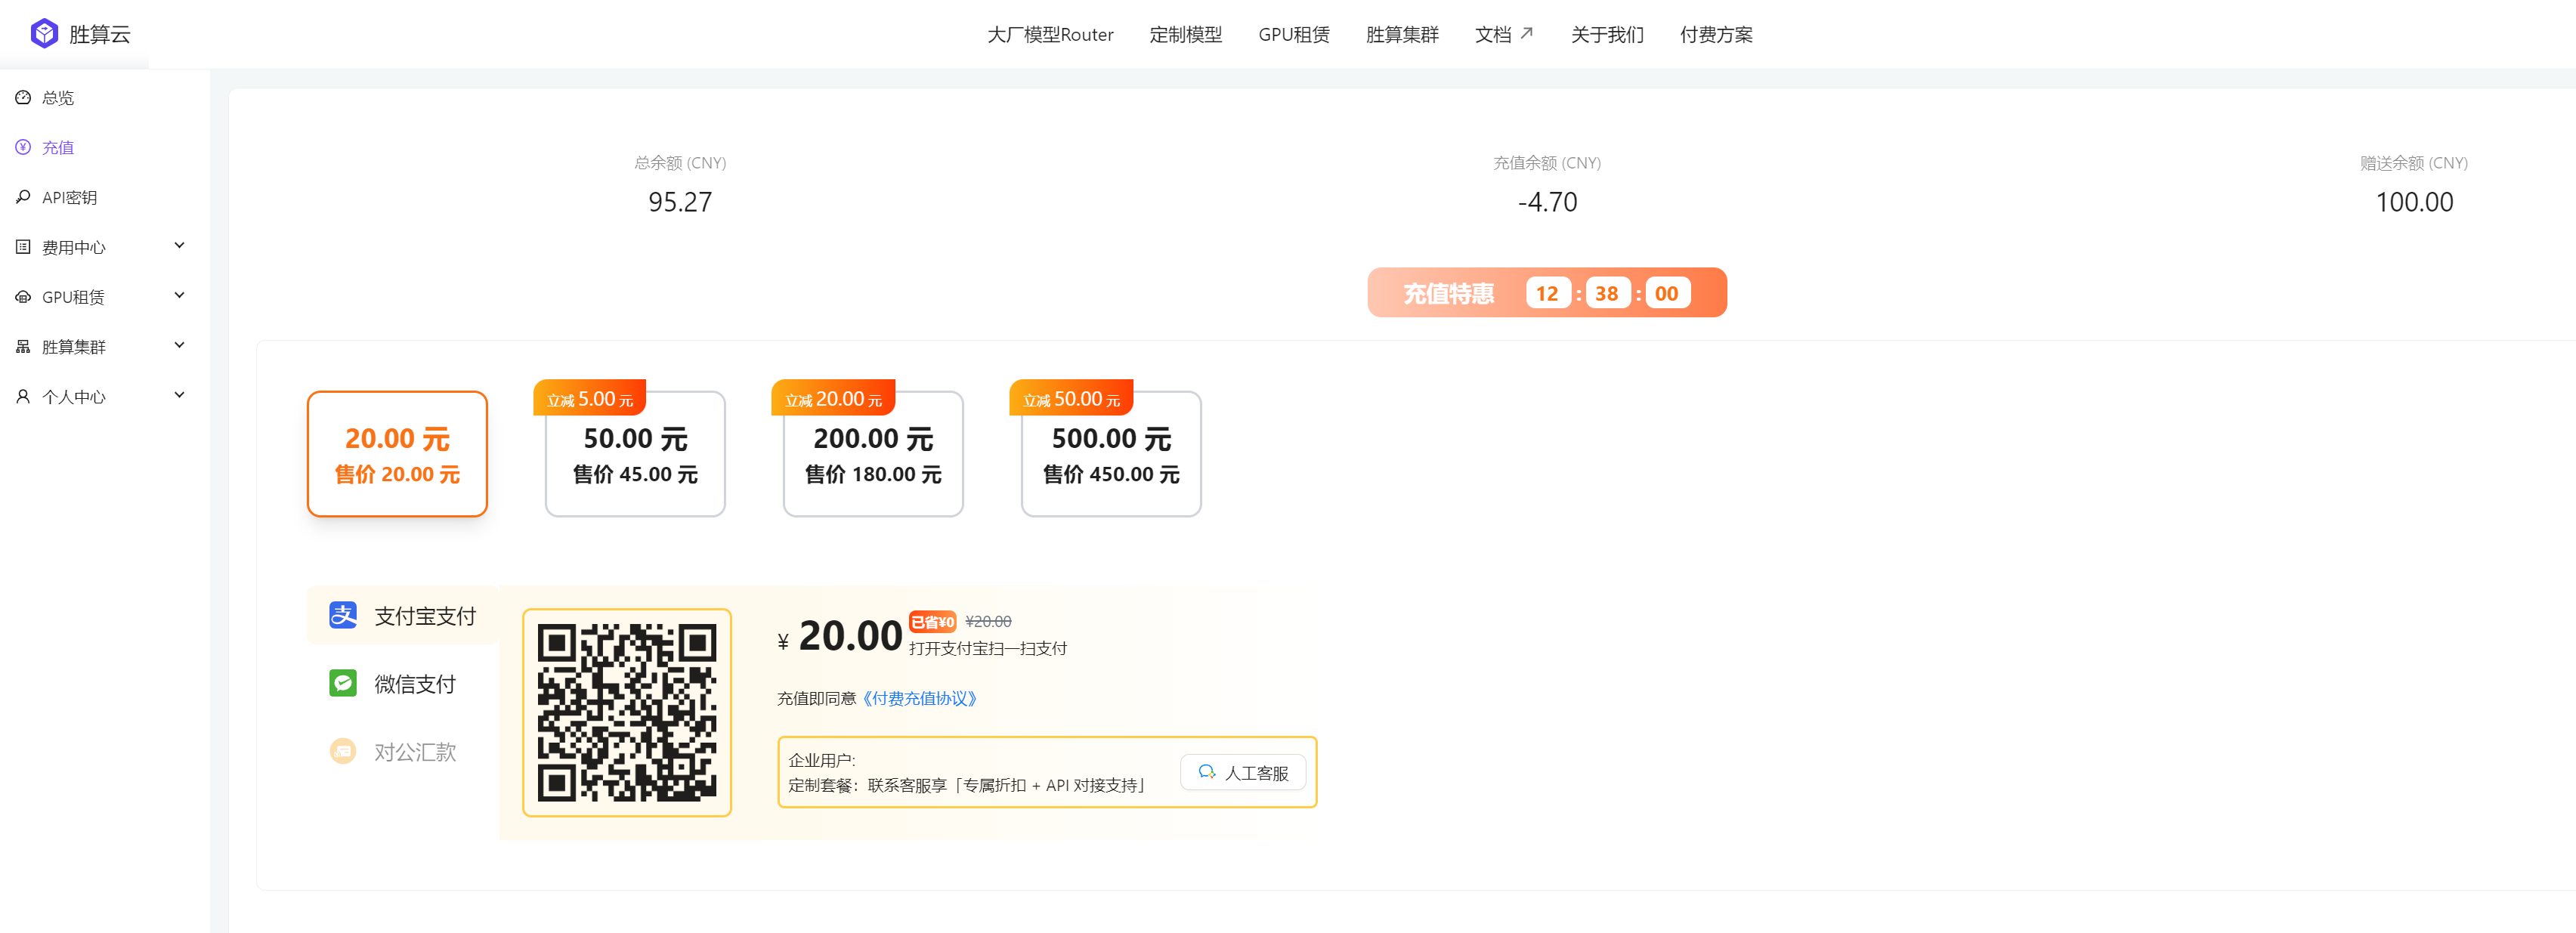Click the 充值余额 value -4.70
2576x933 pixels.
(x=1547, y=202)
